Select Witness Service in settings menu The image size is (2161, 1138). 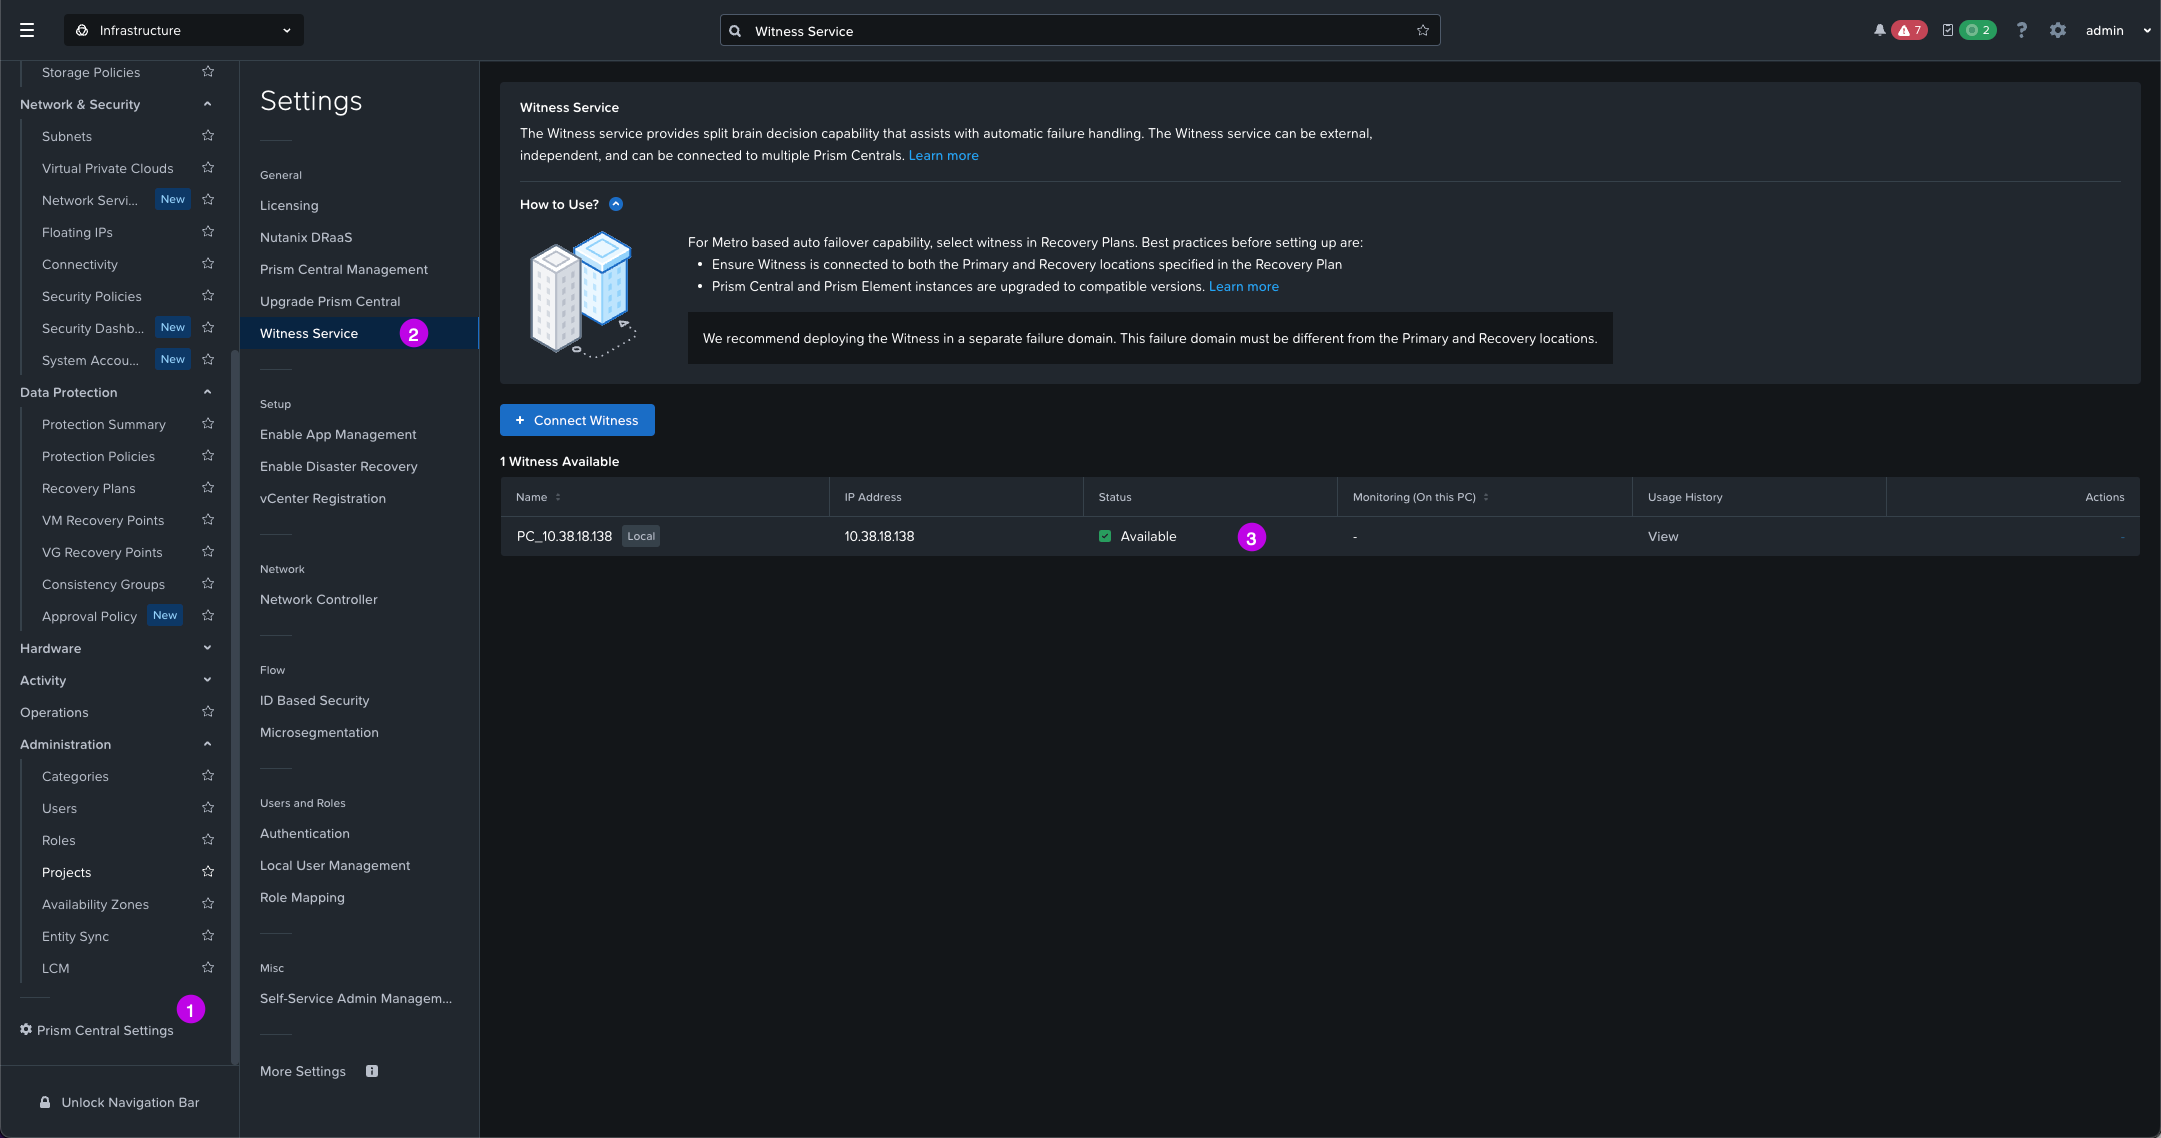click(359, 333)
